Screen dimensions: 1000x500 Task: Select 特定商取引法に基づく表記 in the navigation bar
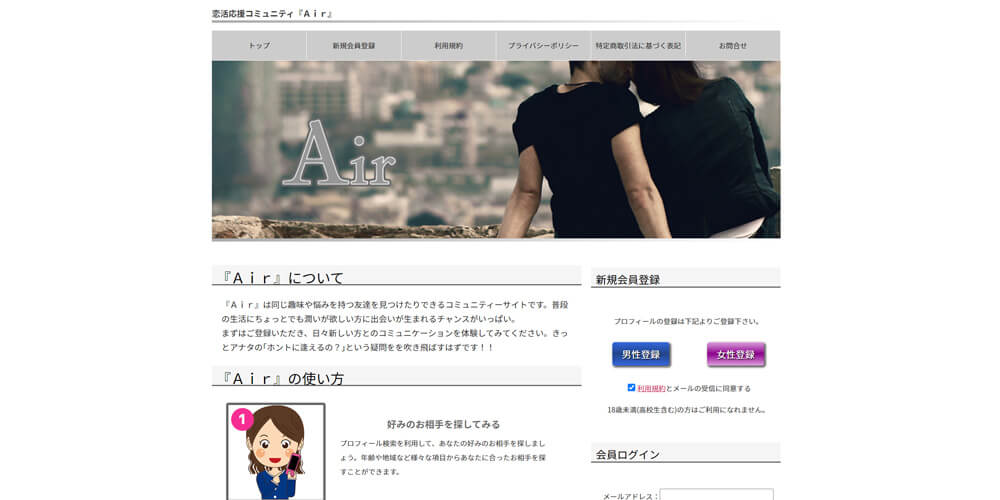pyautogui.click(x=638, y=46)
